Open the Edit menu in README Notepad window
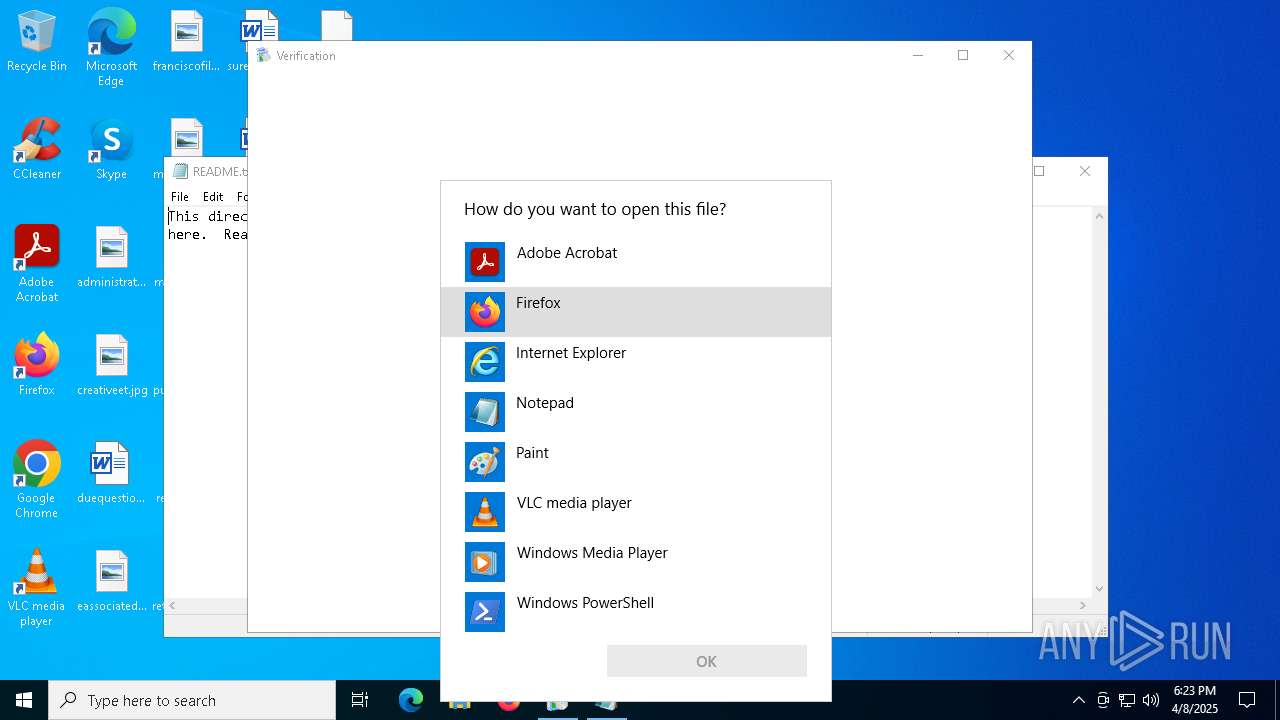 213,197
